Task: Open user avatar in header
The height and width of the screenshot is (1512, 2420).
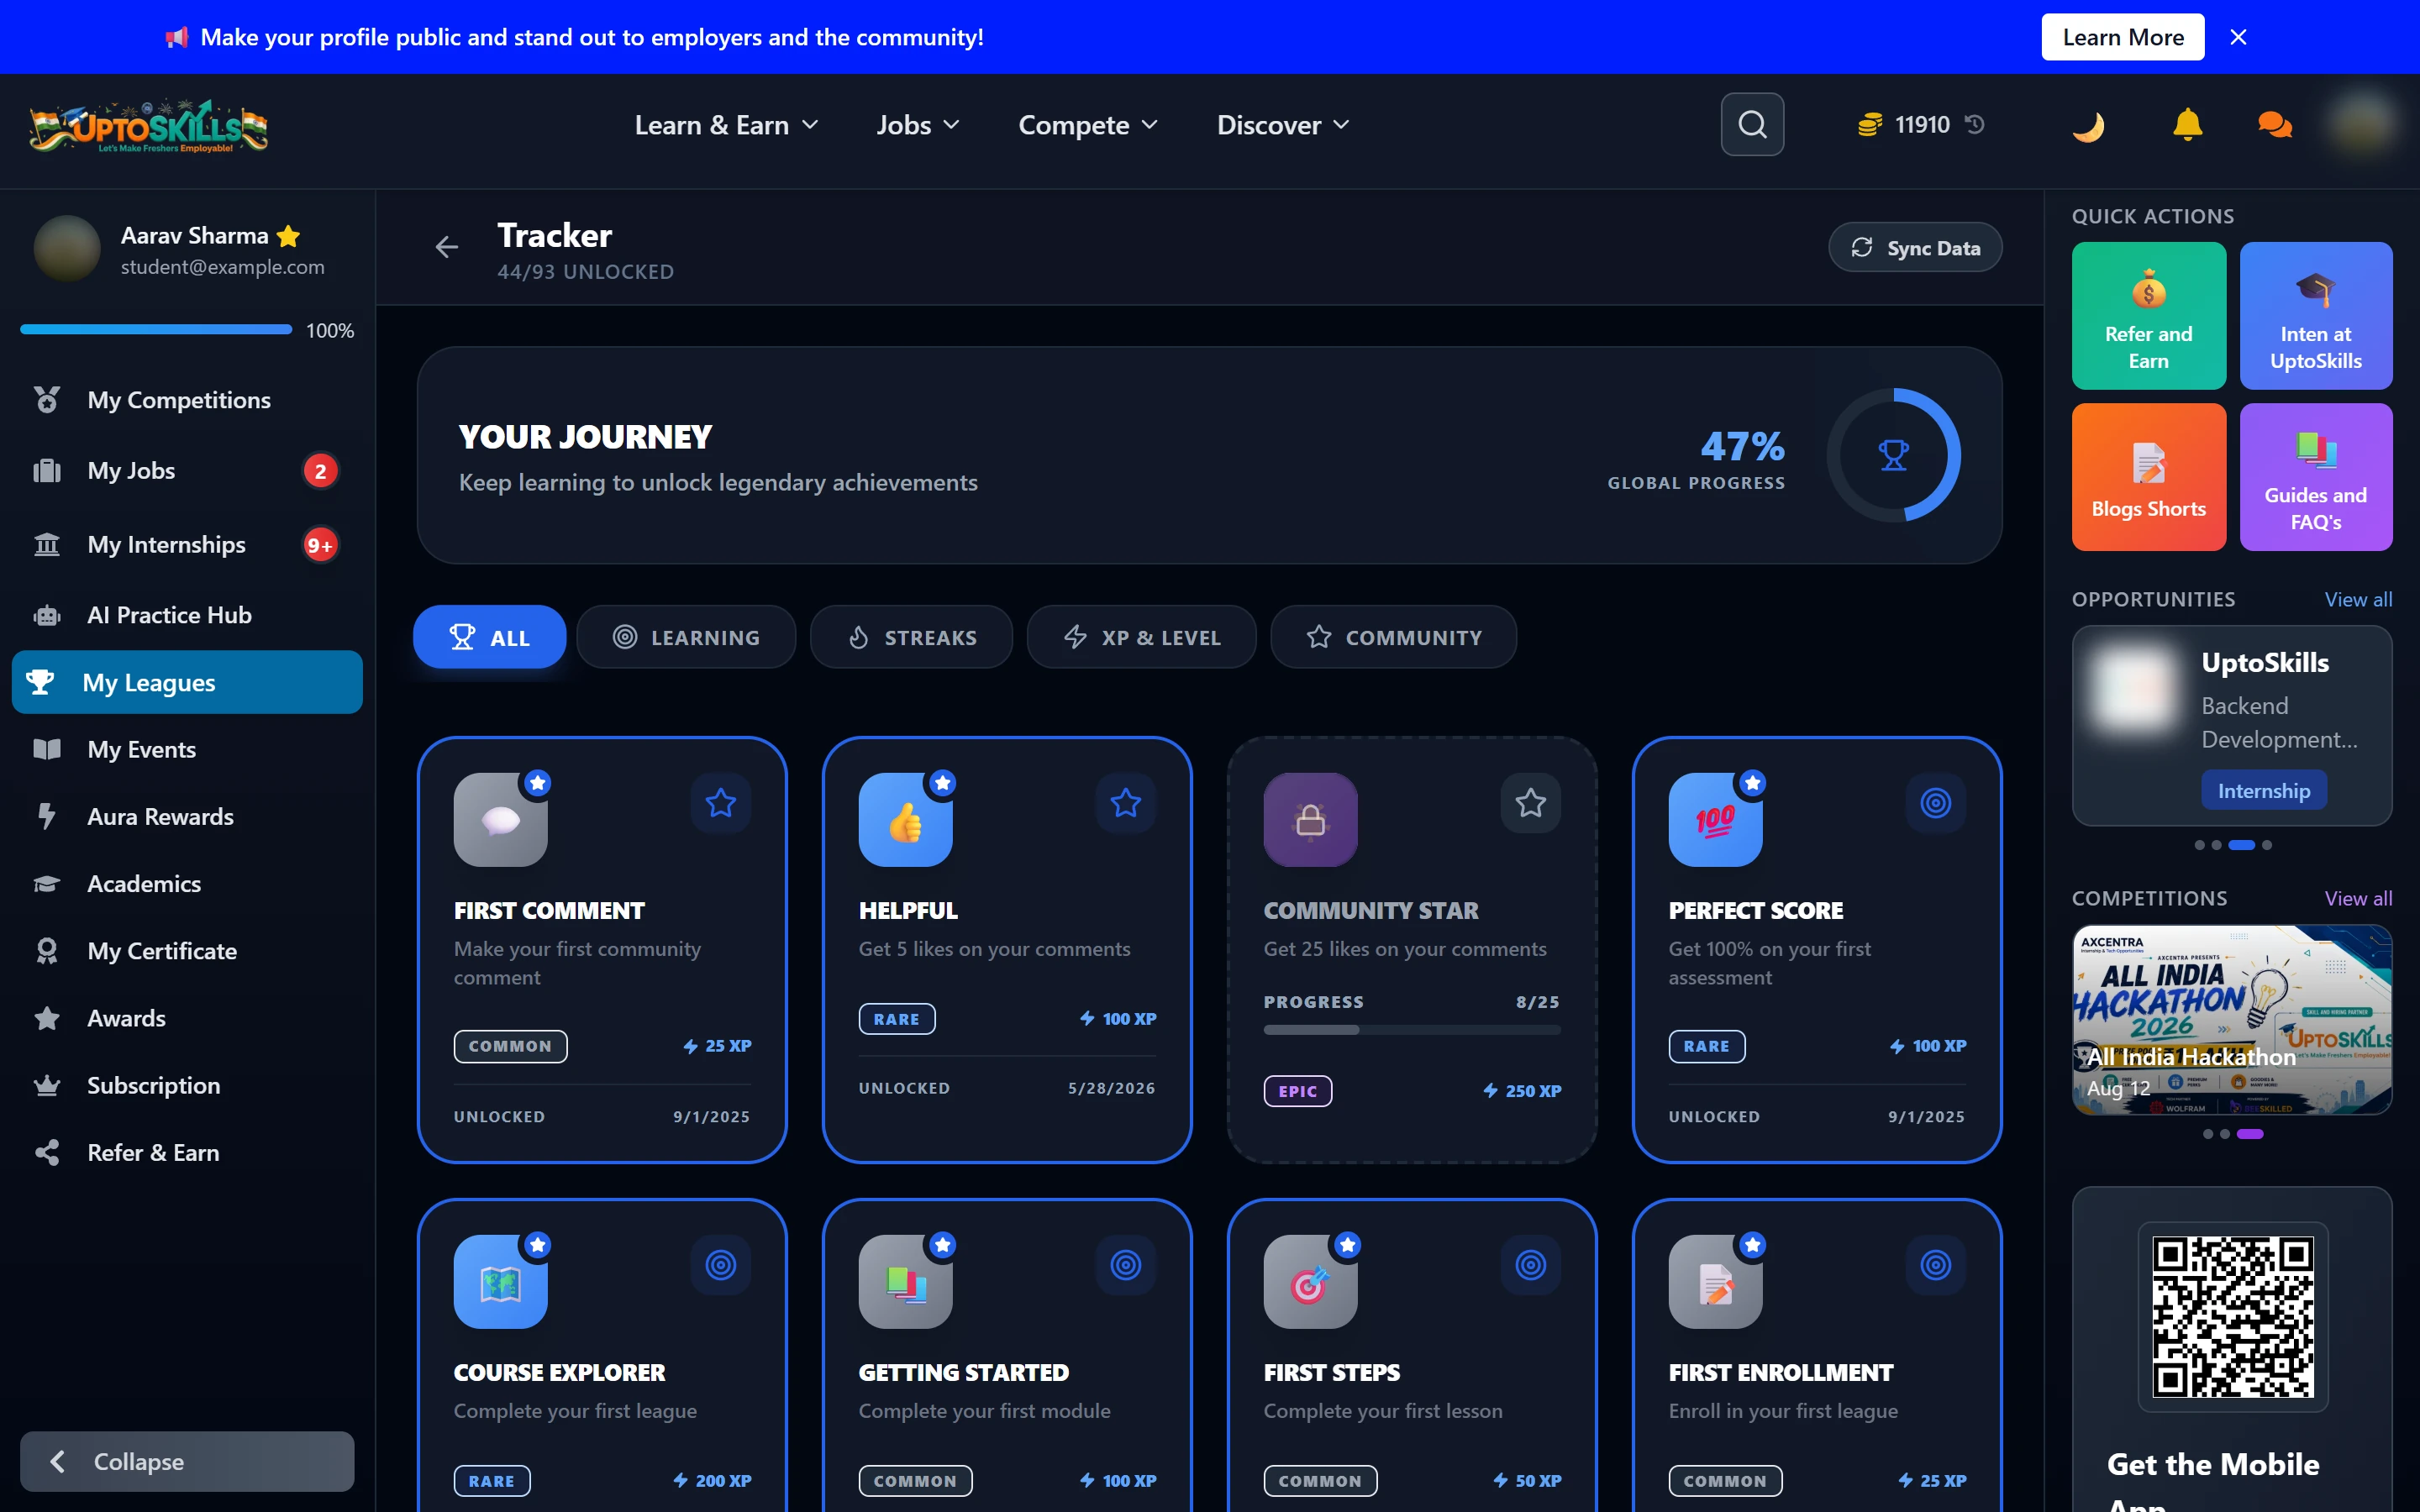Action: point(2362,125)
